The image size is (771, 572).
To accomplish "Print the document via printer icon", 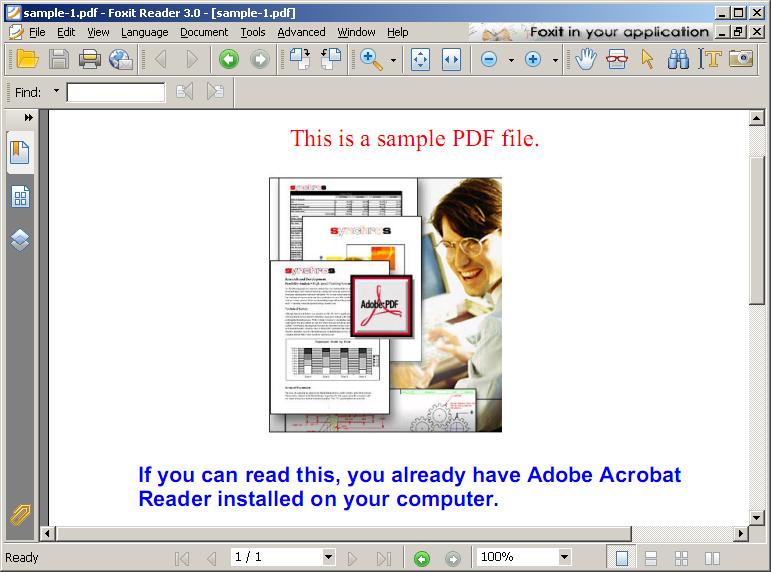I will 89,59.
